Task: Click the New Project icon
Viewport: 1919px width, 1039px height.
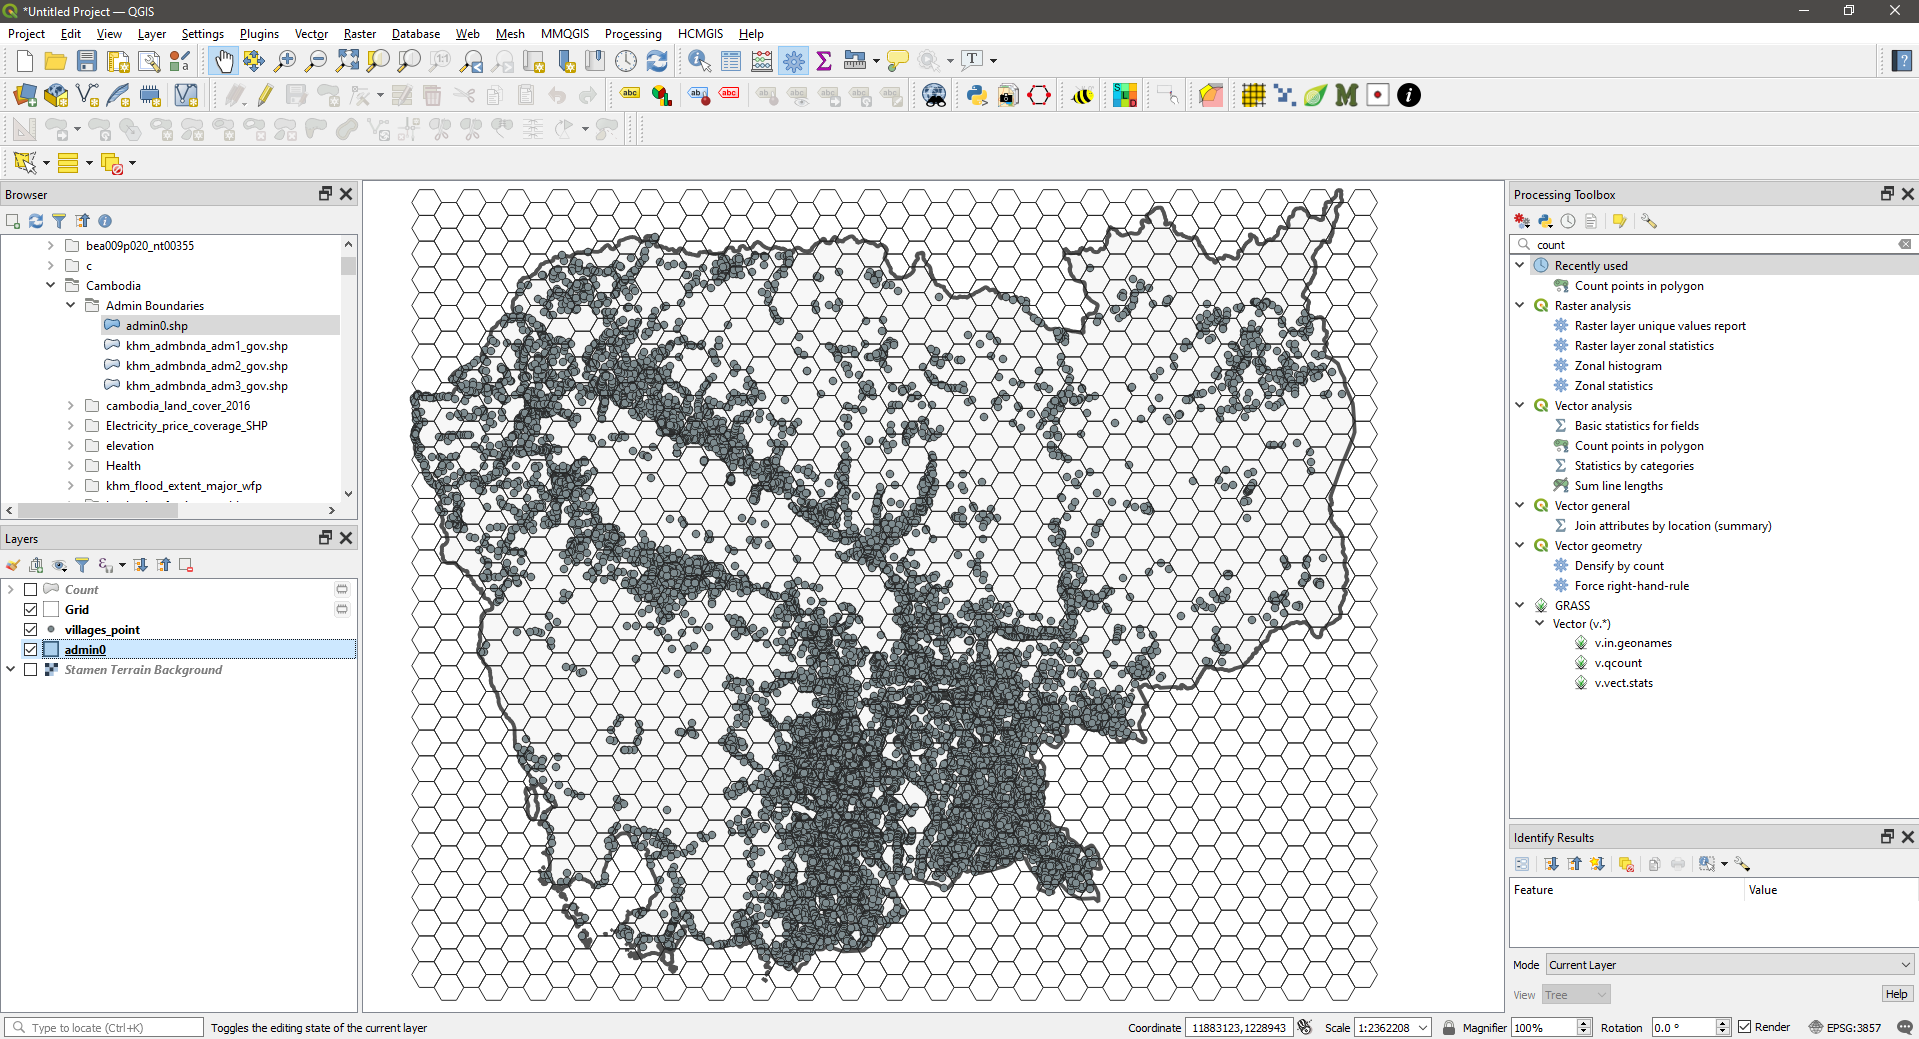Action: [25, 61]
